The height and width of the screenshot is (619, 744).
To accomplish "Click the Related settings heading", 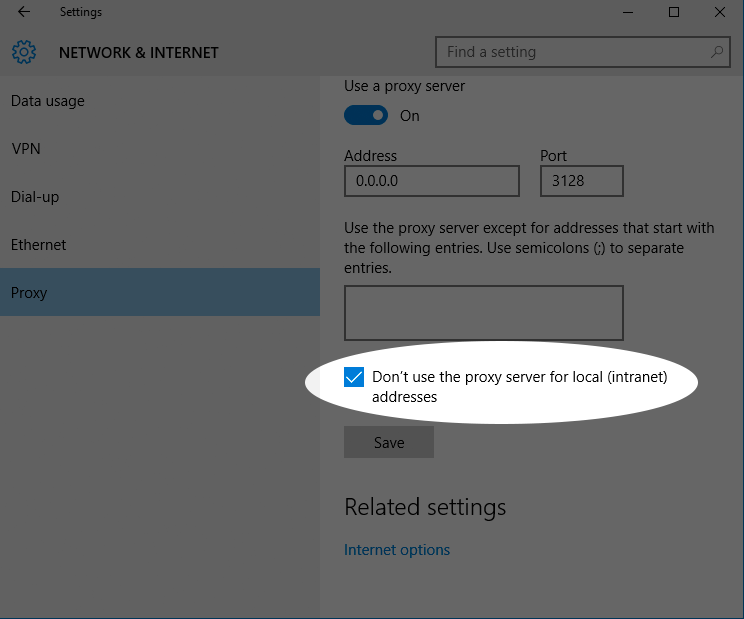I will click(x=425, y=507).
